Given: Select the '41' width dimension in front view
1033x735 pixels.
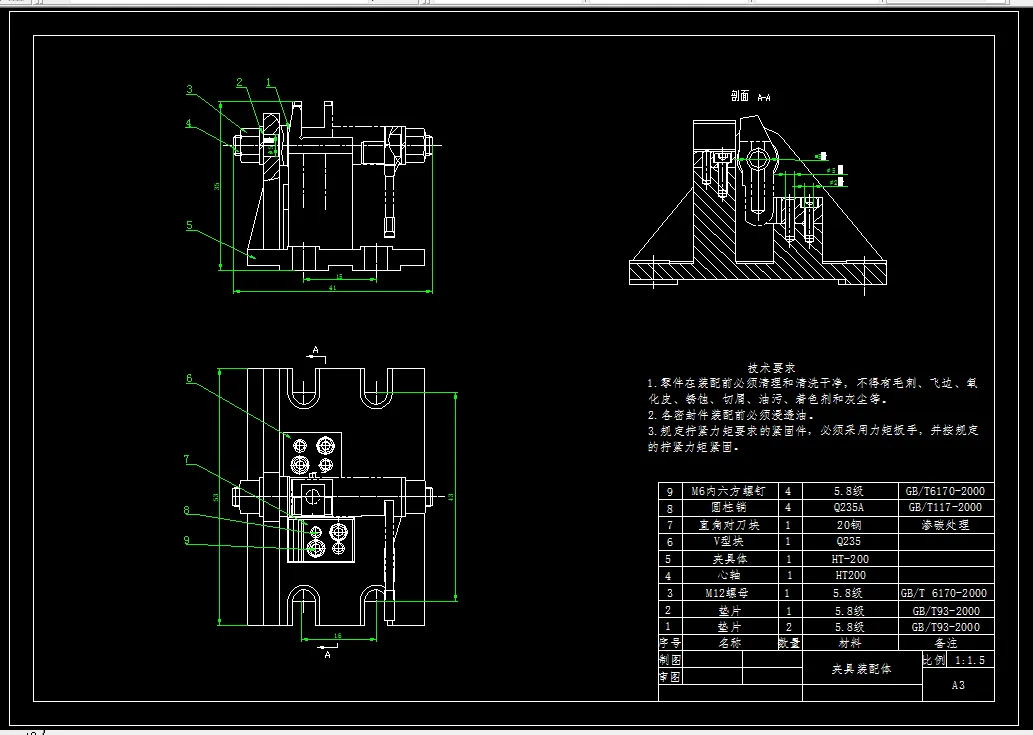Looking at the screenshot, I should 333,288.
